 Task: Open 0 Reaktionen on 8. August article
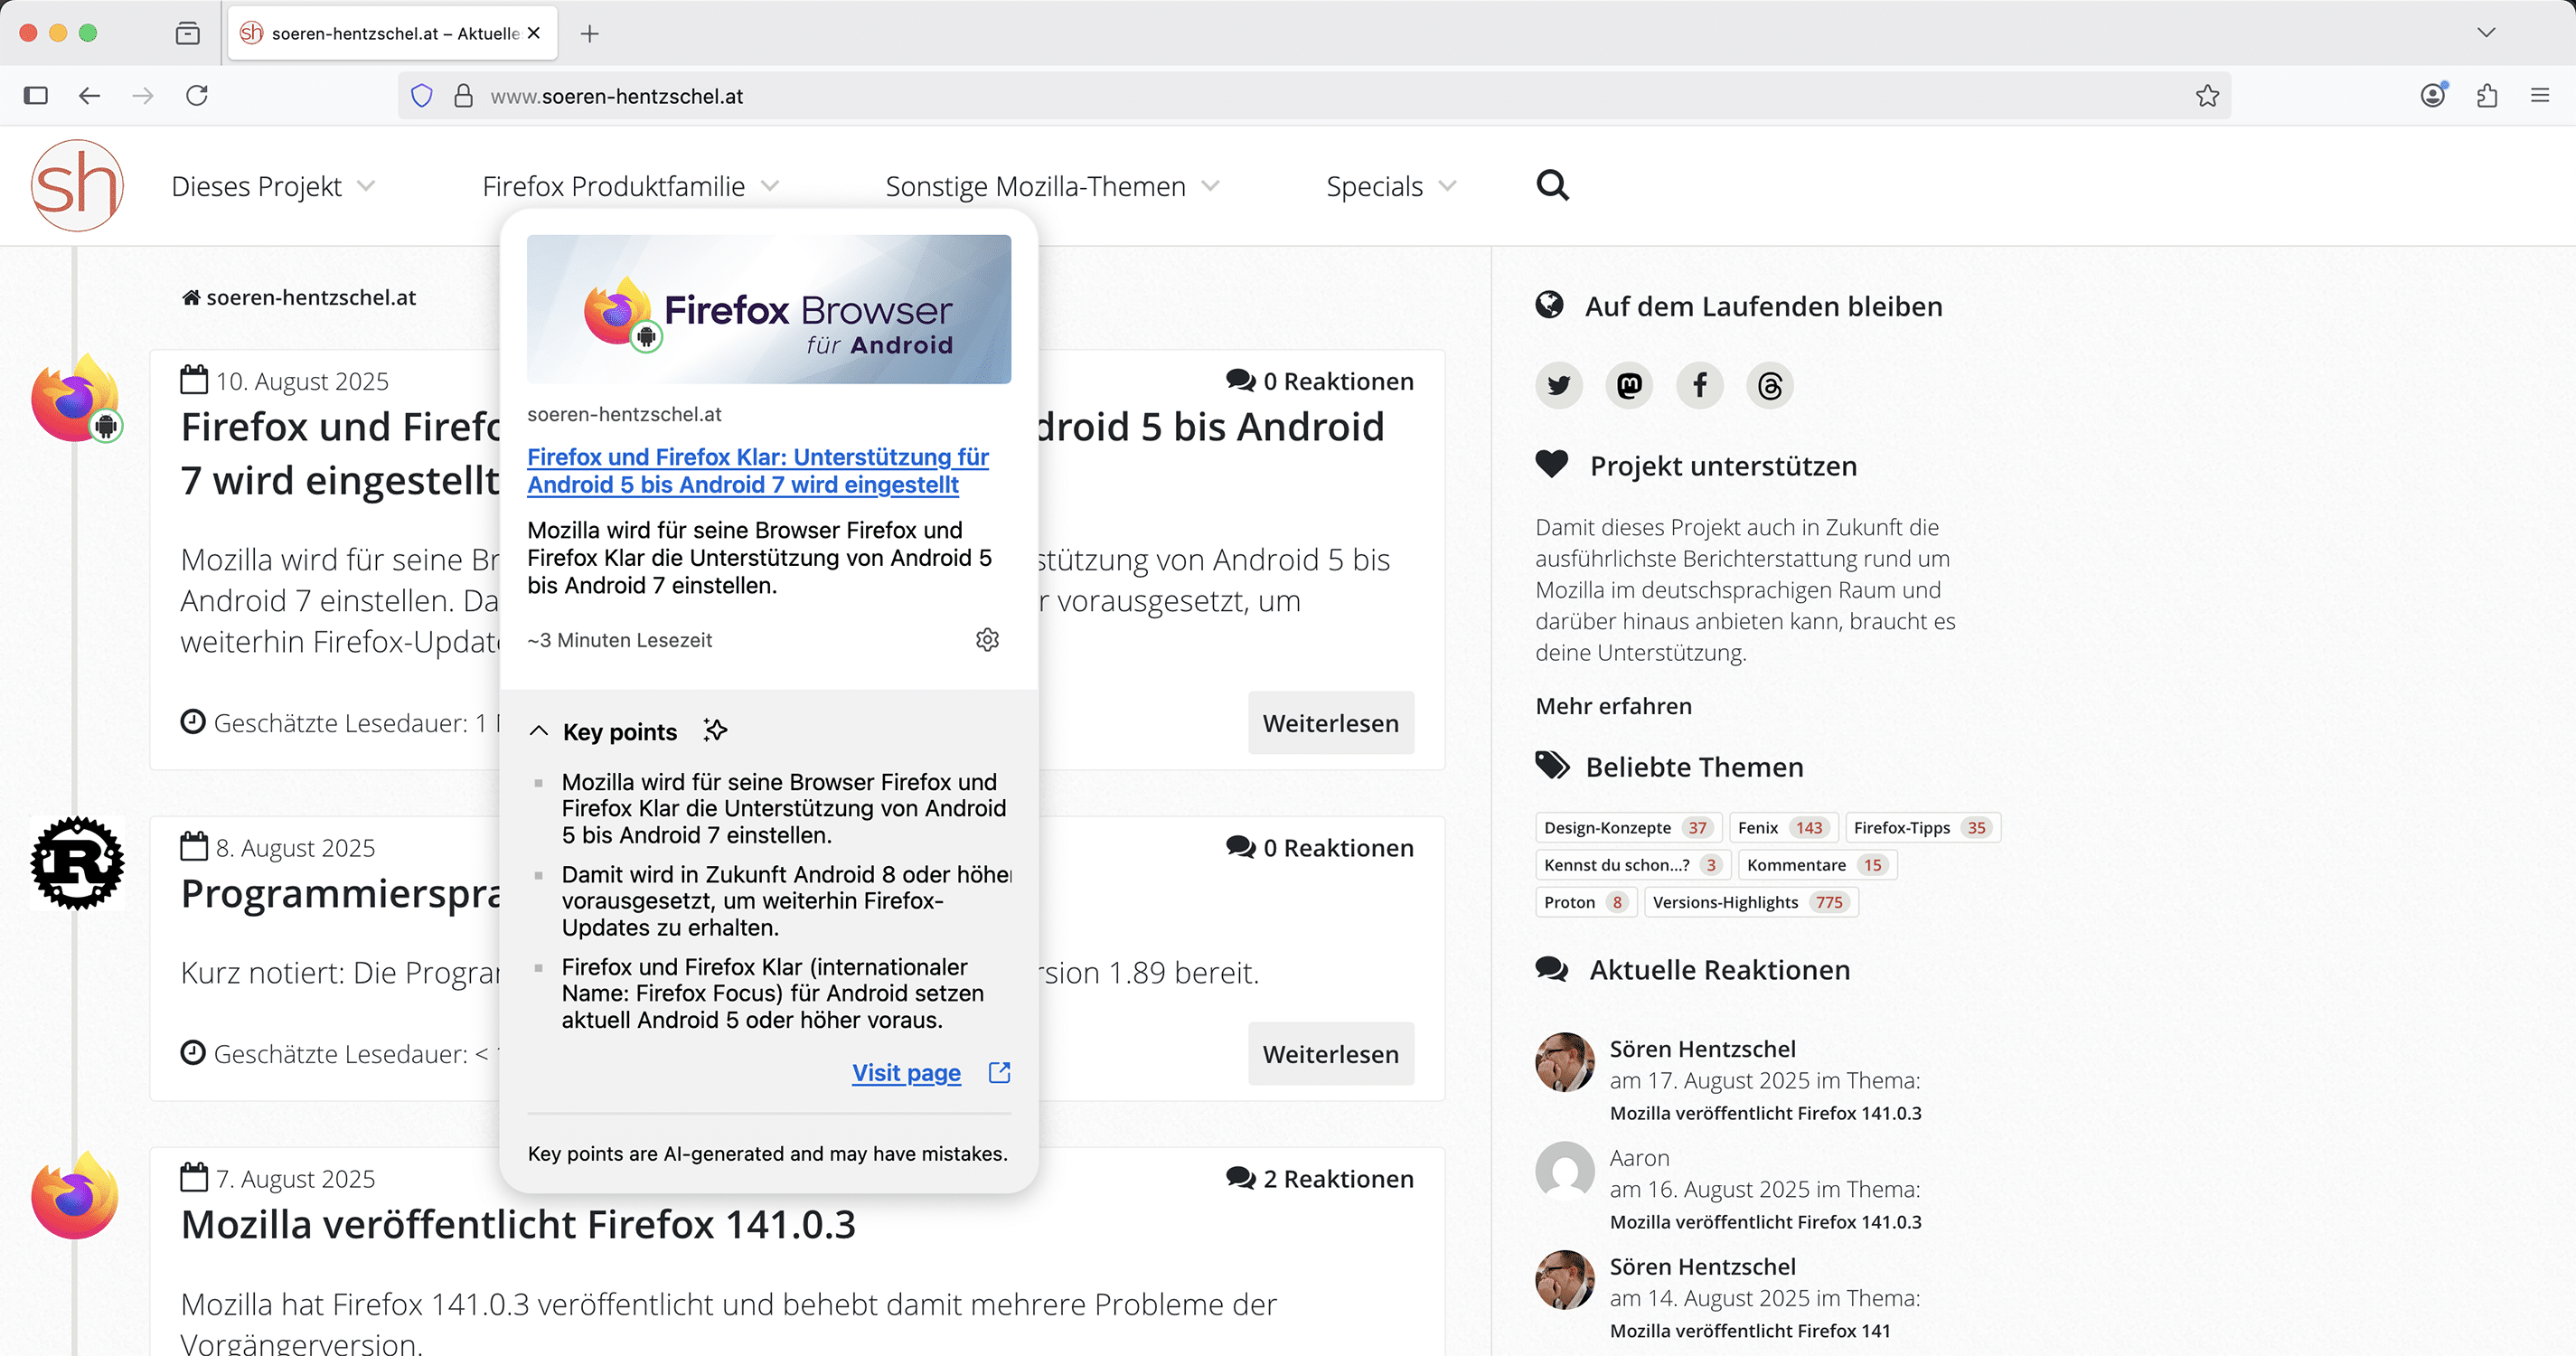click(1320, 848)
